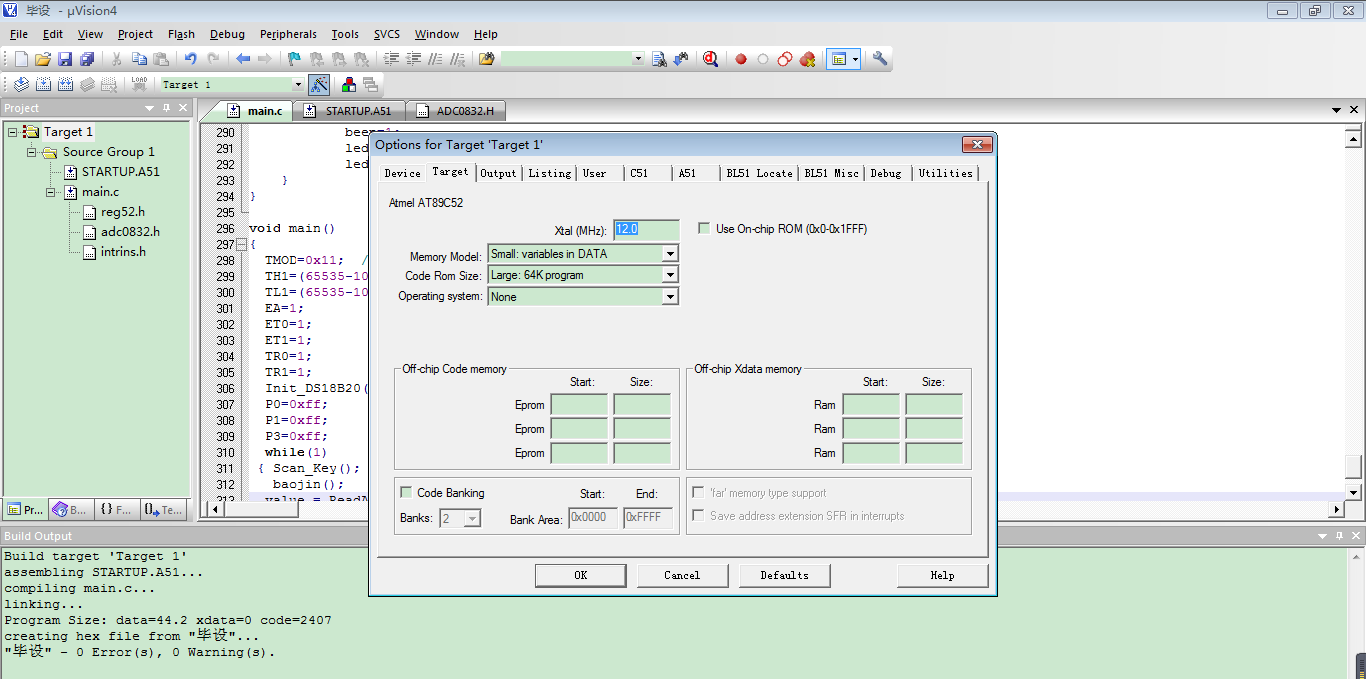Click the Open file folder icon
This screenshot has width=1366, height=679.
(43, 59)
